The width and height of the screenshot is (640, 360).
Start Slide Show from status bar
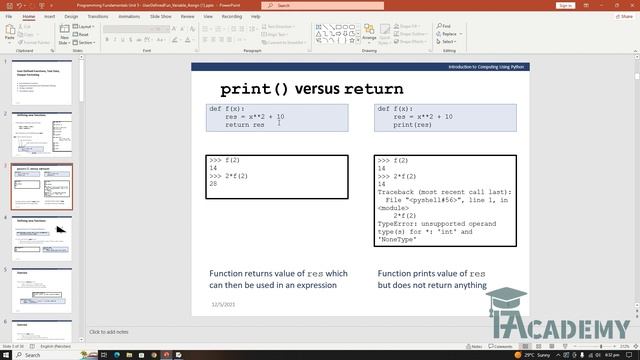point(565,347)
